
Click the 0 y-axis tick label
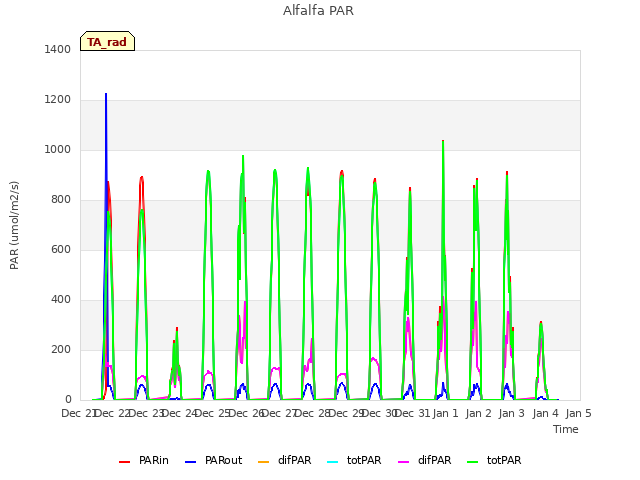tap(68, 400)
